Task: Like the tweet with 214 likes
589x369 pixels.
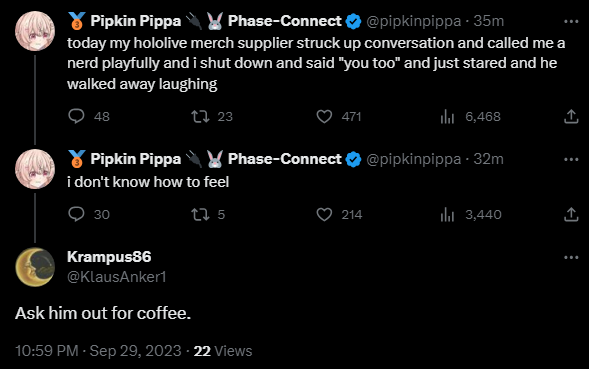Action: tap(324, 215)
